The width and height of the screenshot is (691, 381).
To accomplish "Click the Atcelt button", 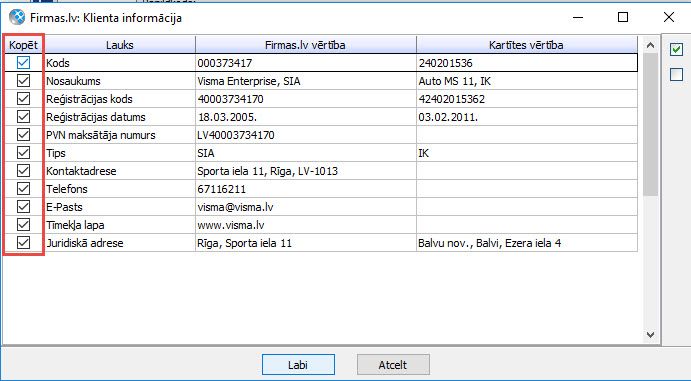I will coord(393,365).
